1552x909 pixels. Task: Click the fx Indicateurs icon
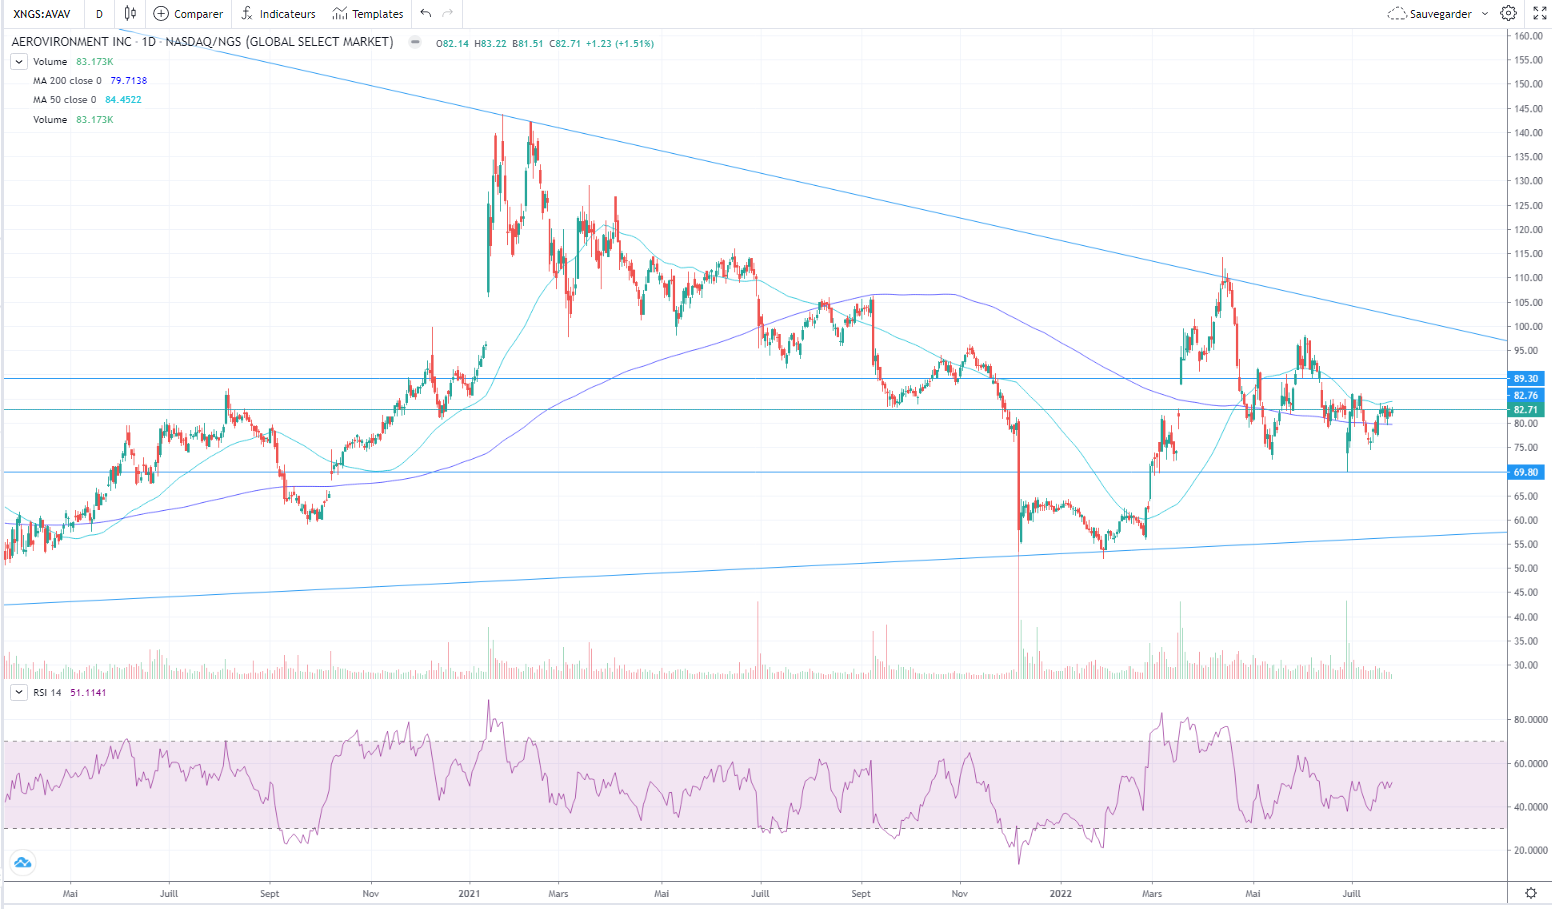[247, 14]
